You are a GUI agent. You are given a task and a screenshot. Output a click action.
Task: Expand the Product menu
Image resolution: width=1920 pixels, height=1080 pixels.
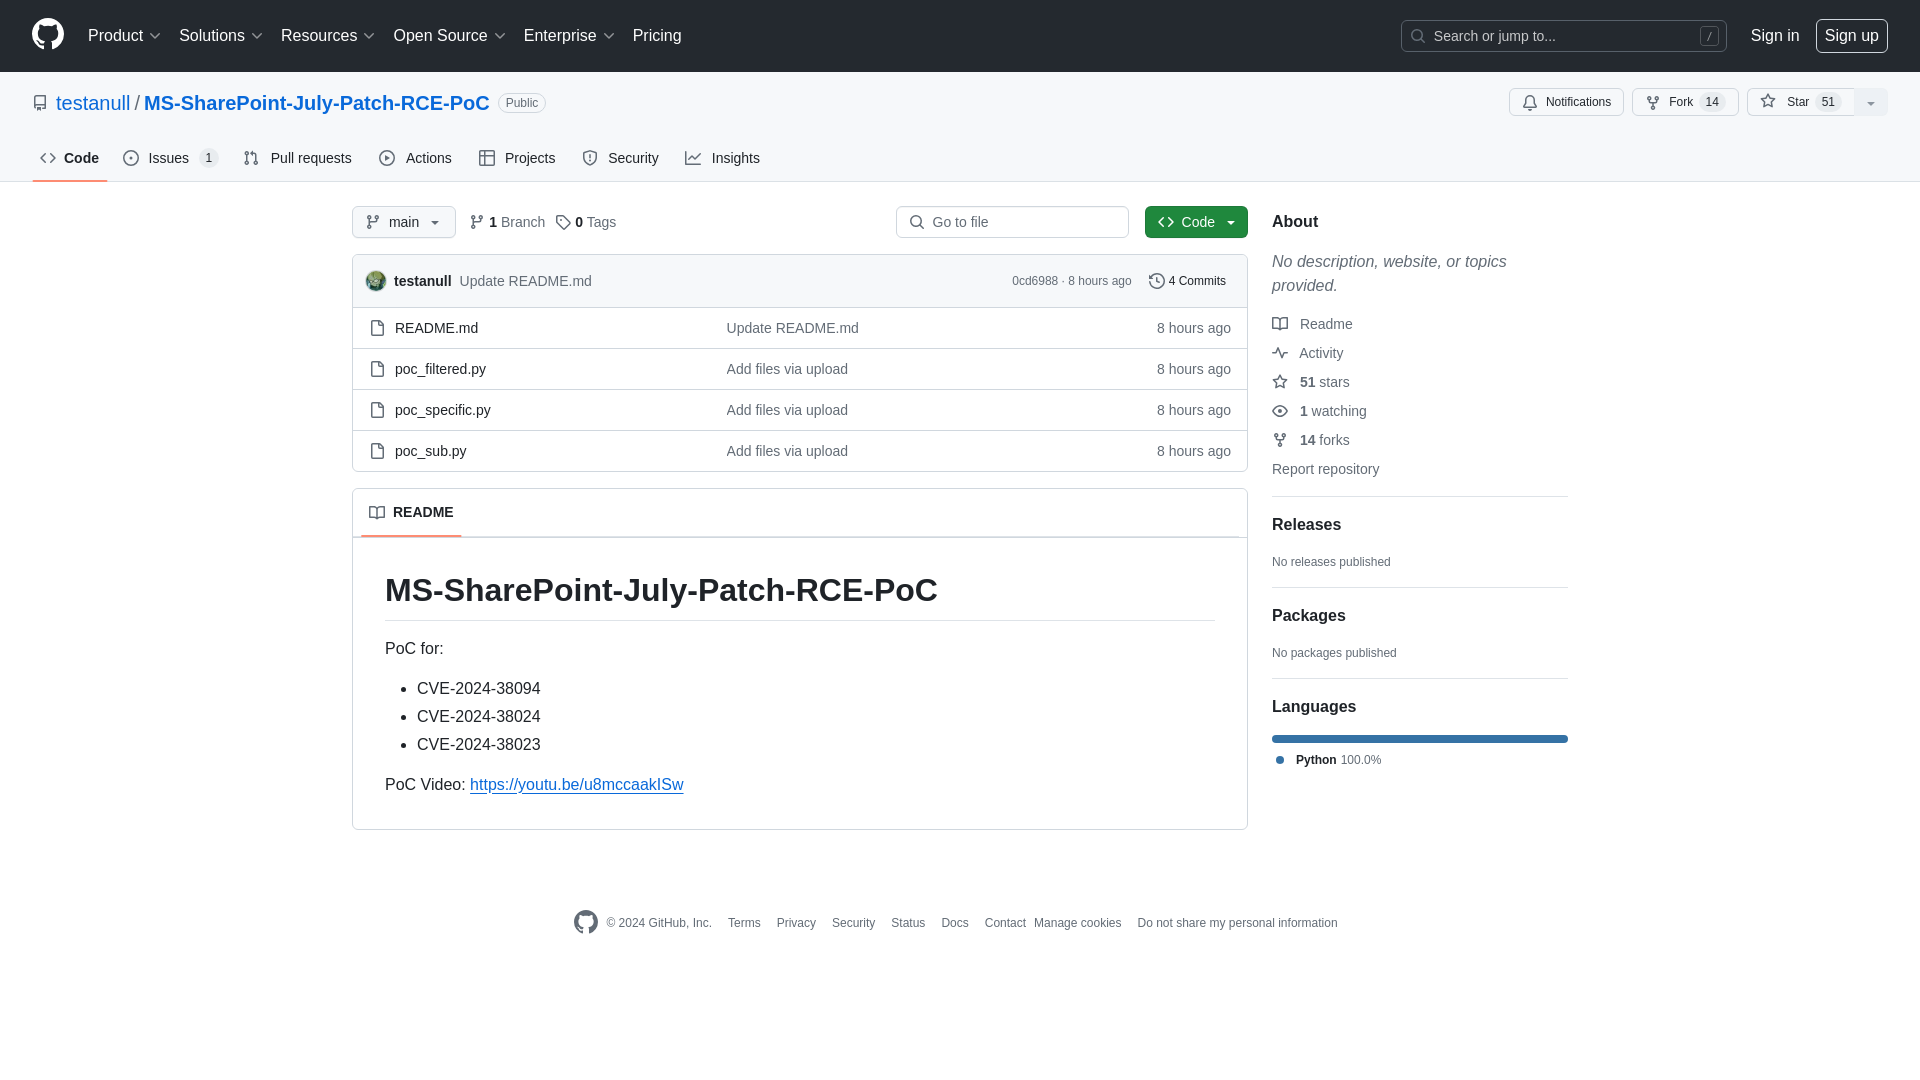124,36
